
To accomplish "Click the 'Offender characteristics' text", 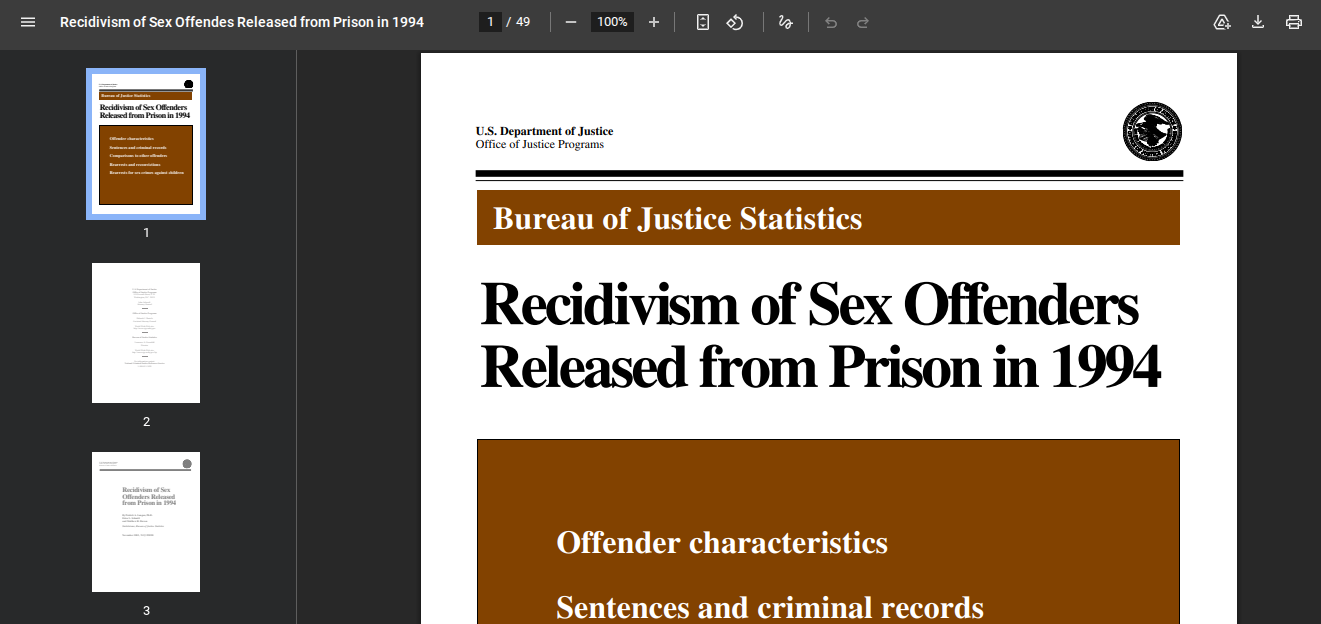I will click(722, 542).
